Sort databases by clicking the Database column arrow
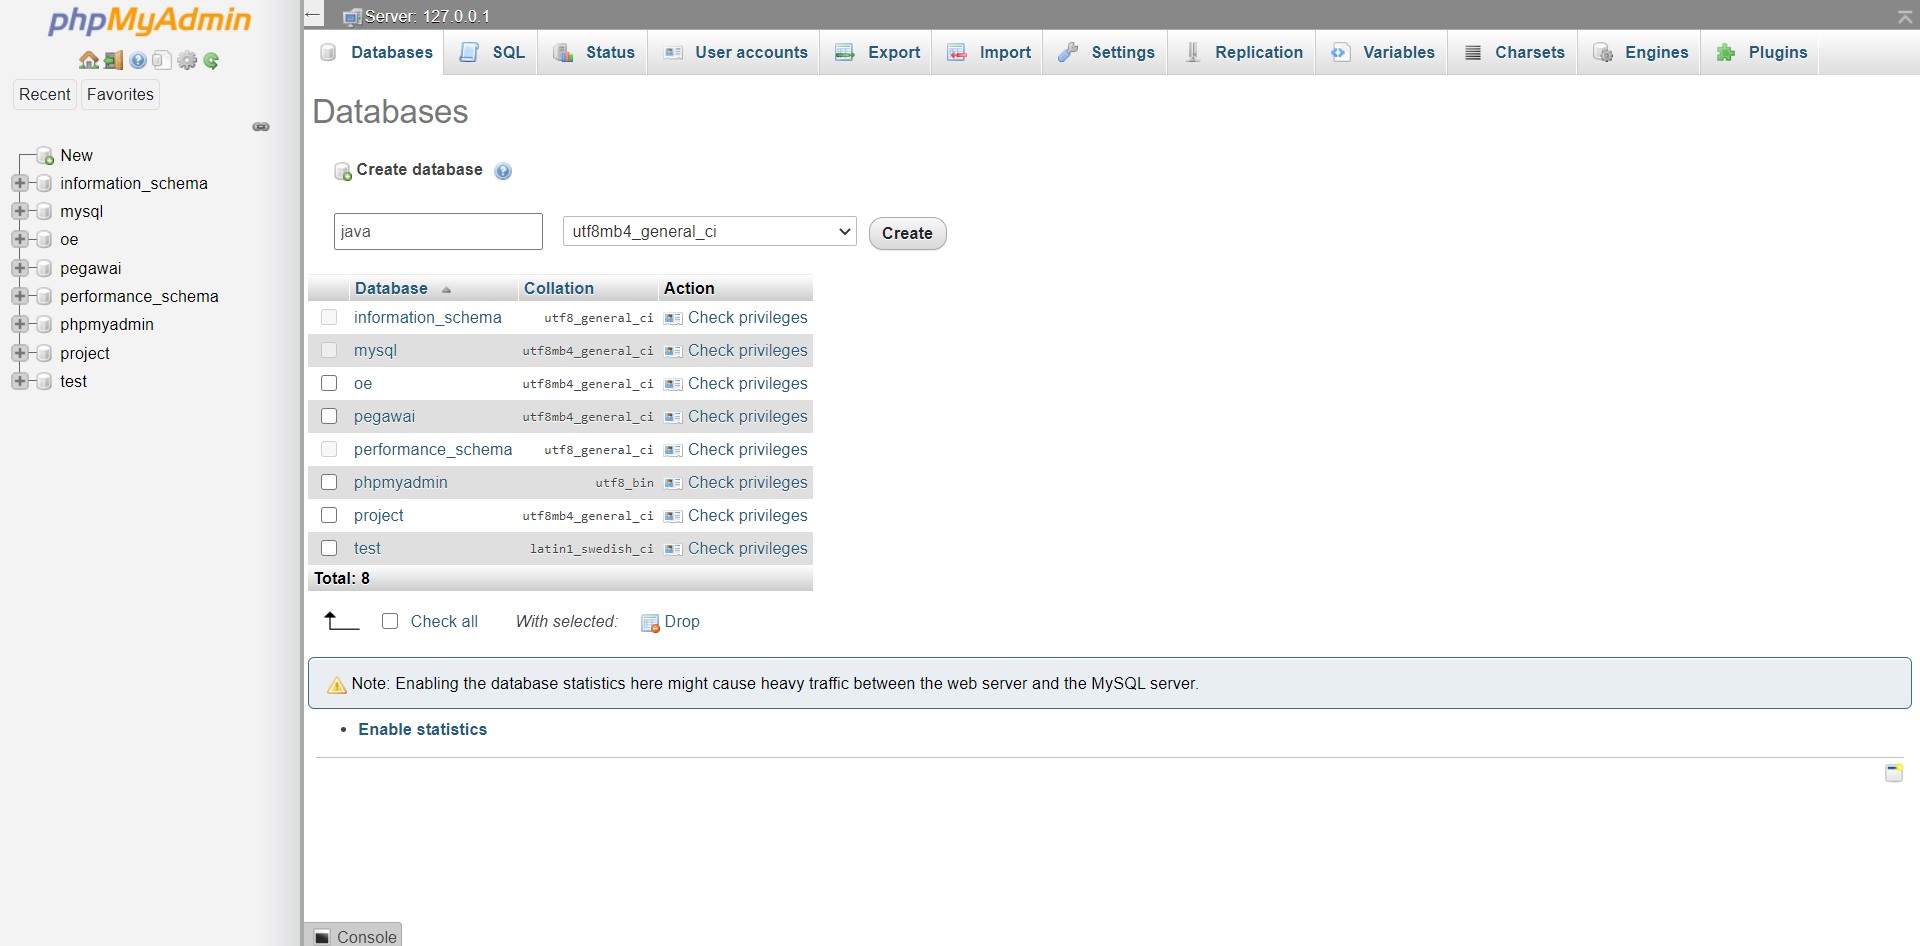 pos(445,289)
